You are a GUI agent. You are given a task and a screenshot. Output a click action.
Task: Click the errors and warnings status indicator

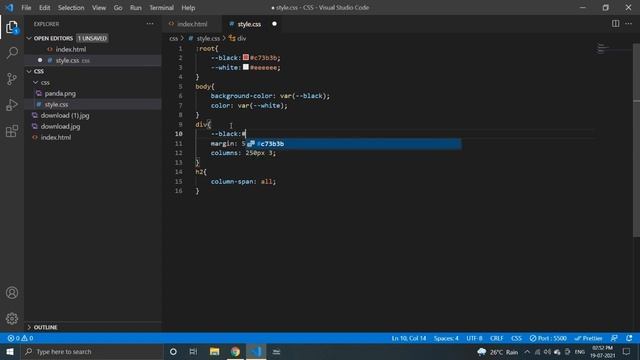click(x=20, y=338)
